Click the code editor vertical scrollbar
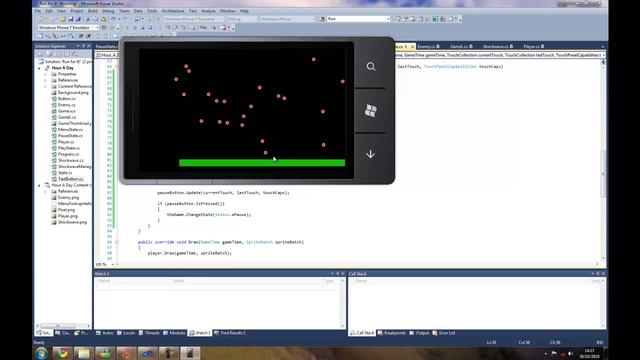 603,161
